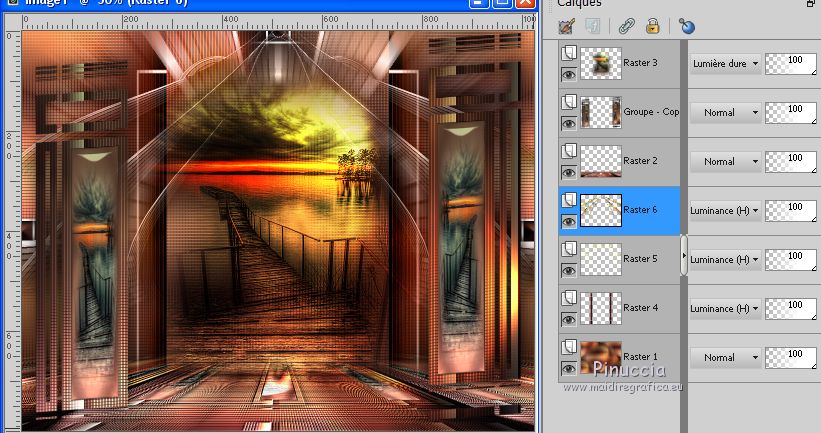Image resolution: width=821 pixels, height=433 pixels.
Task: Hide the Raster 5 layer
Action: point(569,271)
